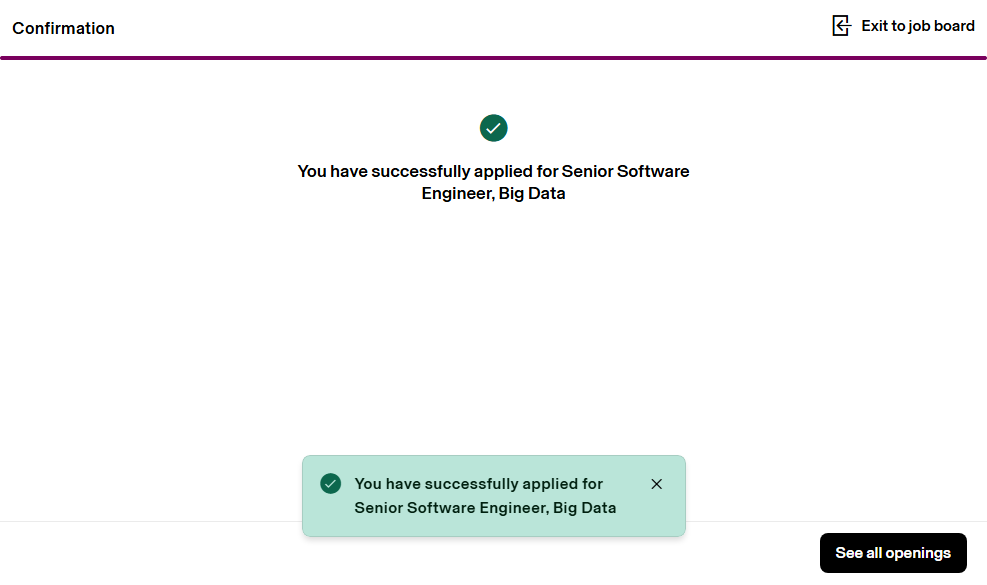Click the far left start of the purple bar
This screenshot has height=585, width=987.
6,58
